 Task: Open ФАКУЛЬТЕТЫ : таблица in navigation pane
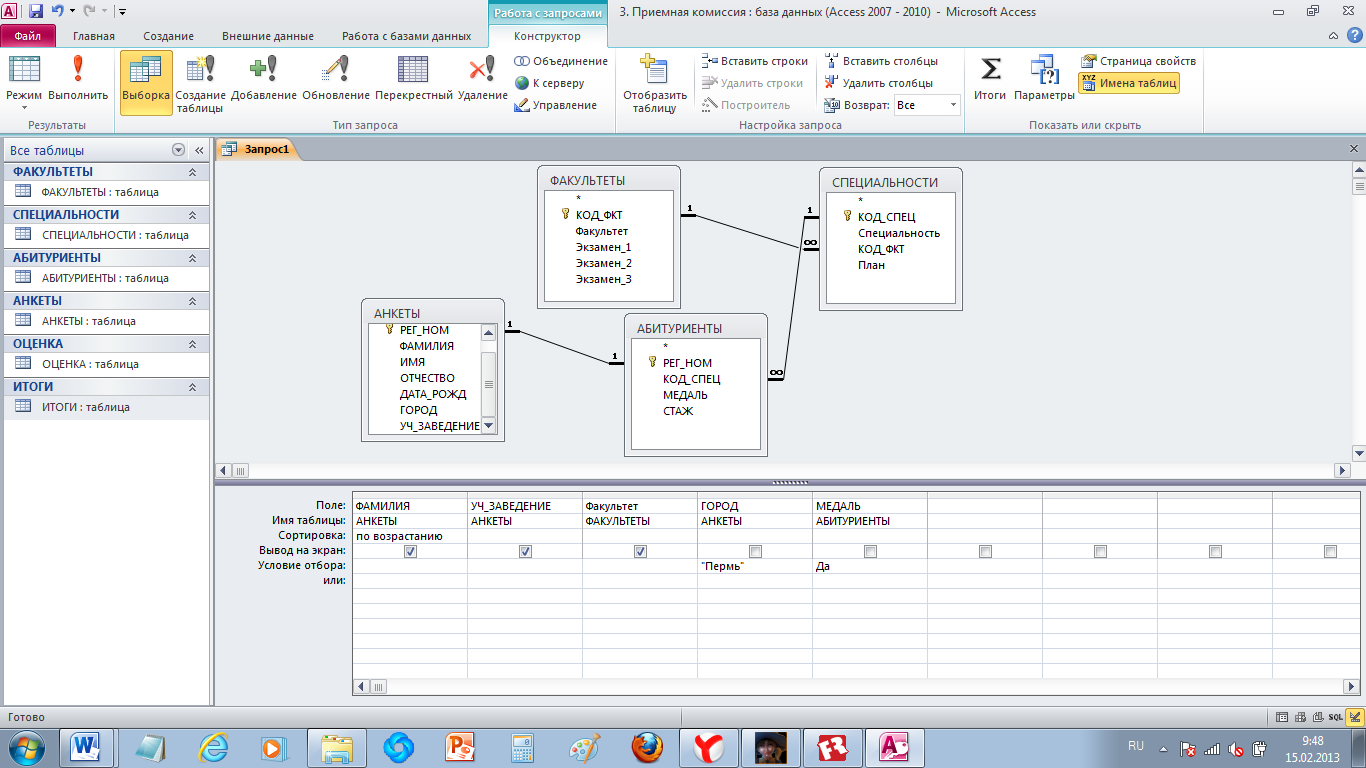pos(106,192)
